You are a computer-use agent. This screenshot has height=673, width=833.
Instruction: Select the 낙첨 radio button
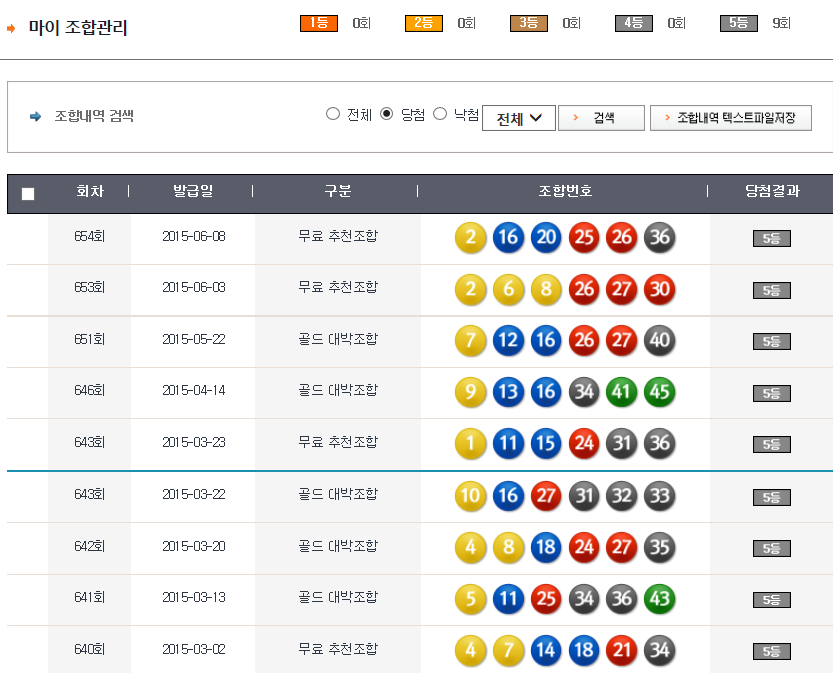click(x=440, y=114)
